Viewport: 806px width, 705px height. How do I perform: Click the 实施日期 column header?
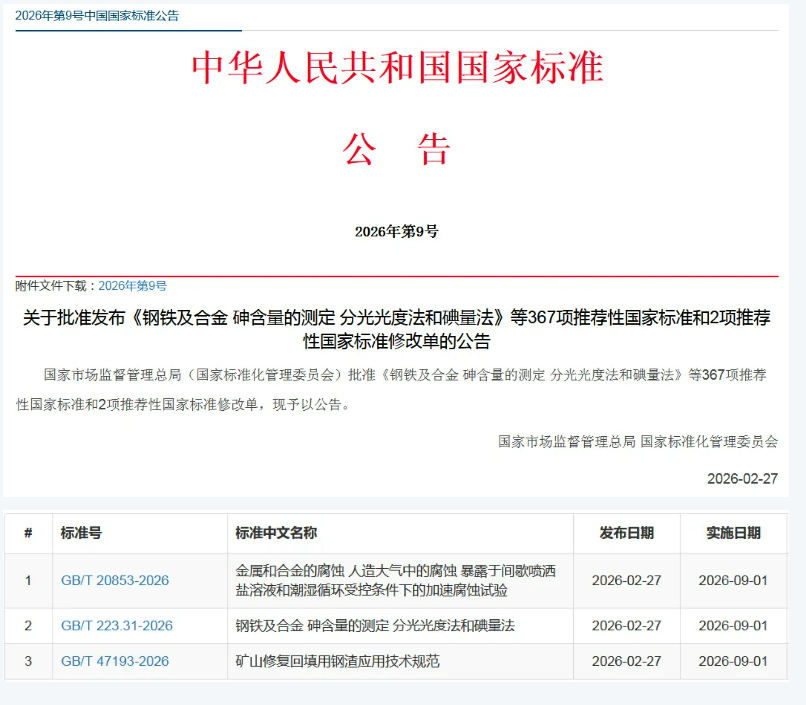tap(733, 533)
